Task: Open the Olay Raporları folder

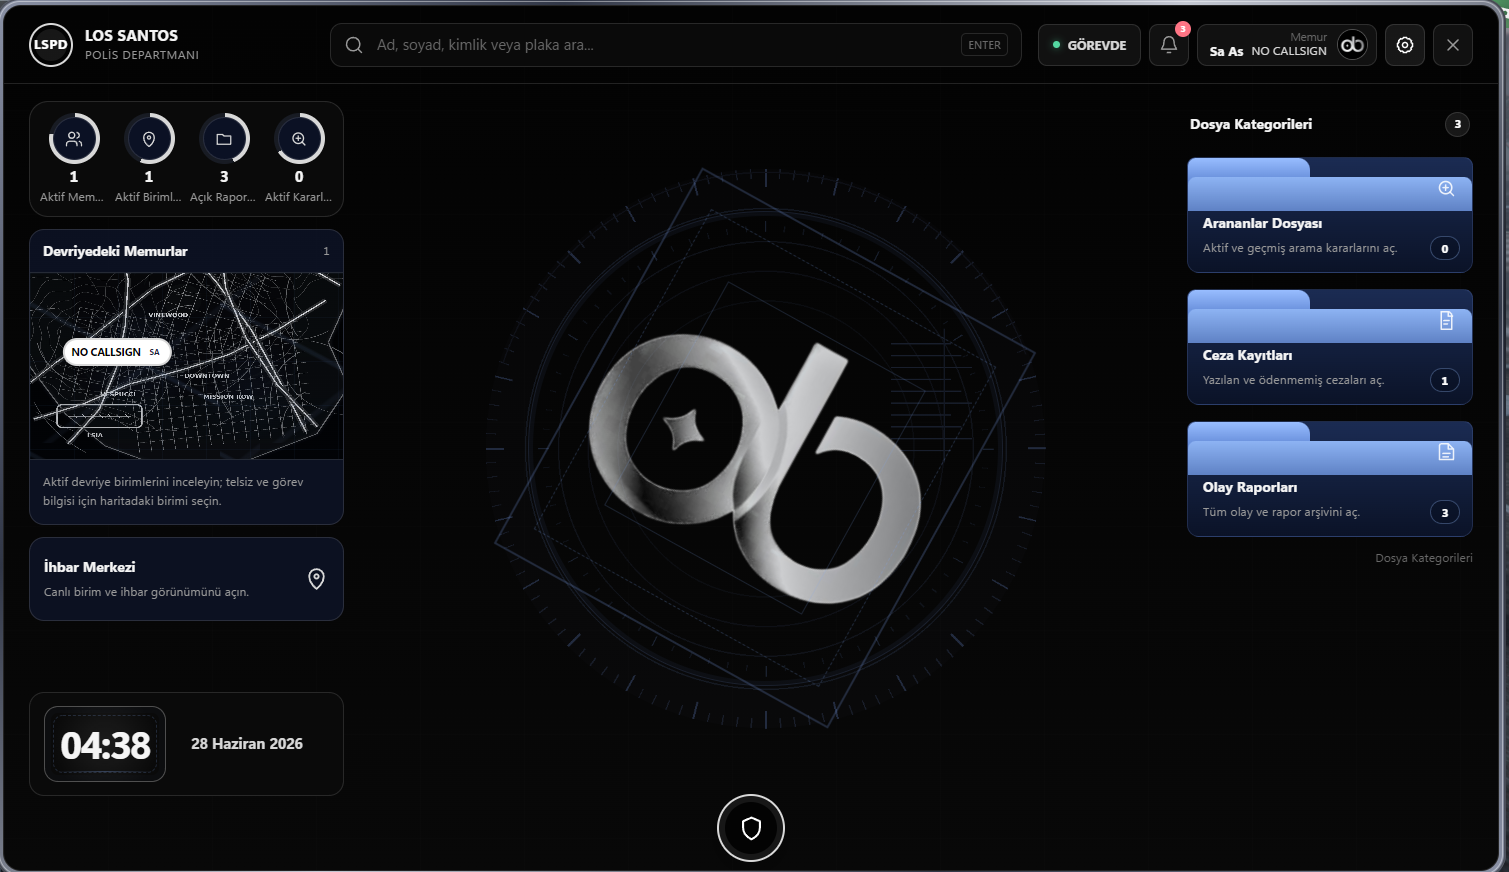Action: (x=1330, y=479)
